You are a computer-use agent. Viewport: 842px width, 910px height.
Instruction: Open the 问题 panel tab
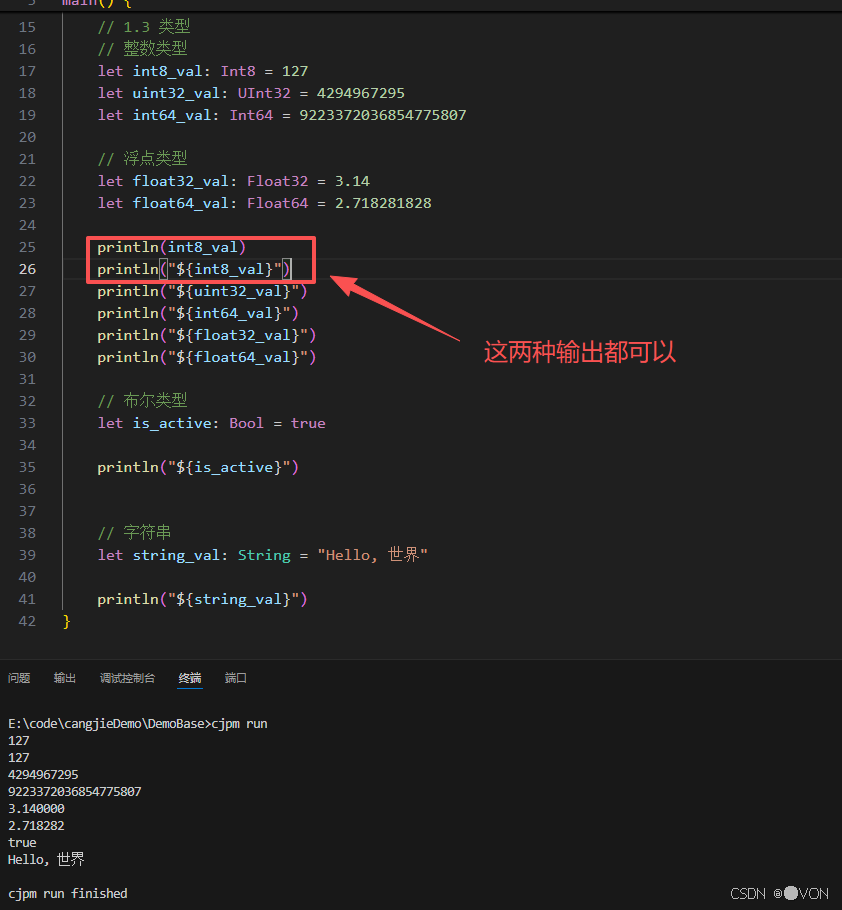tap(19, 678)
